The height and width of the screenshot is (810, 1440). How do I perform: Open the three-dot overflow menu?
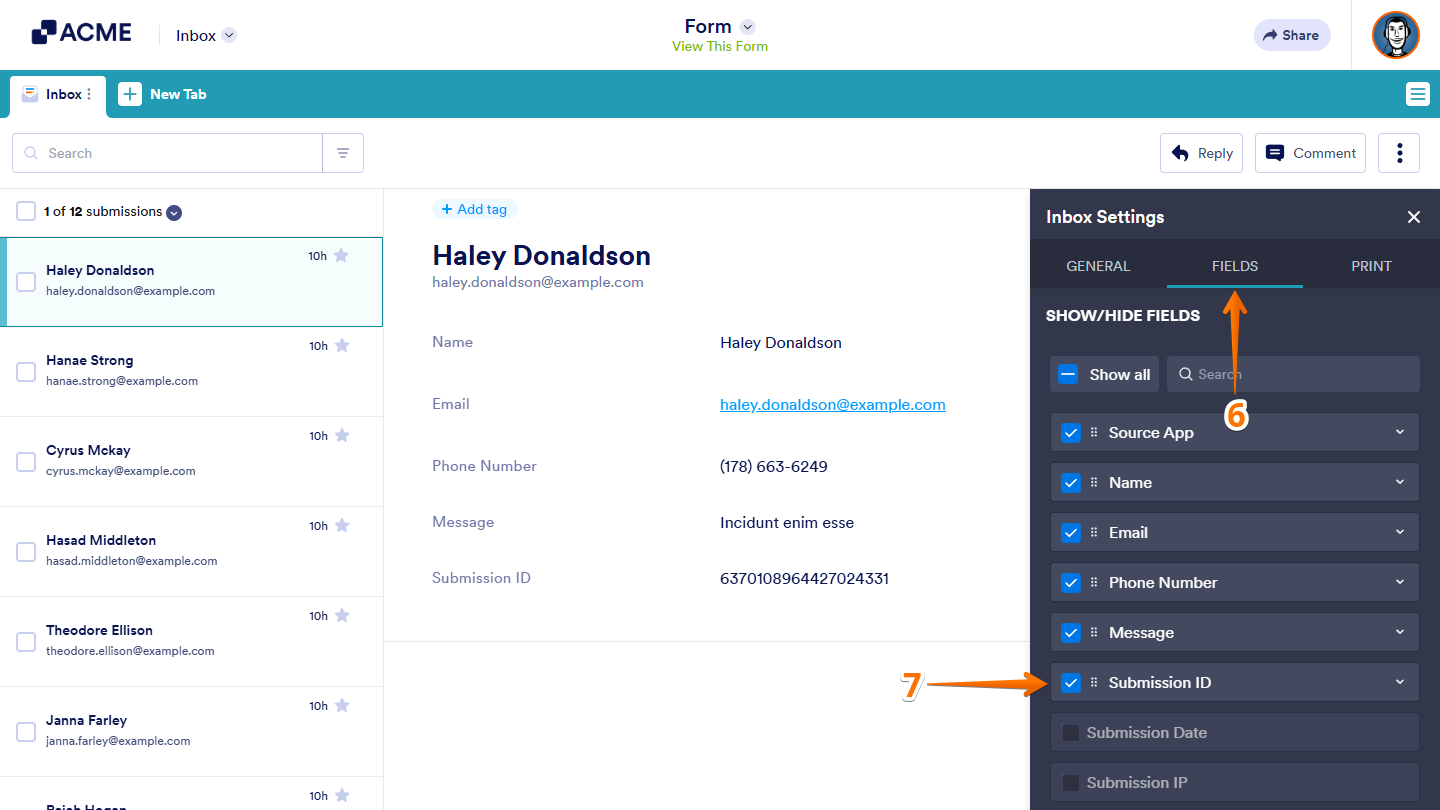(x=1398, y=152)
